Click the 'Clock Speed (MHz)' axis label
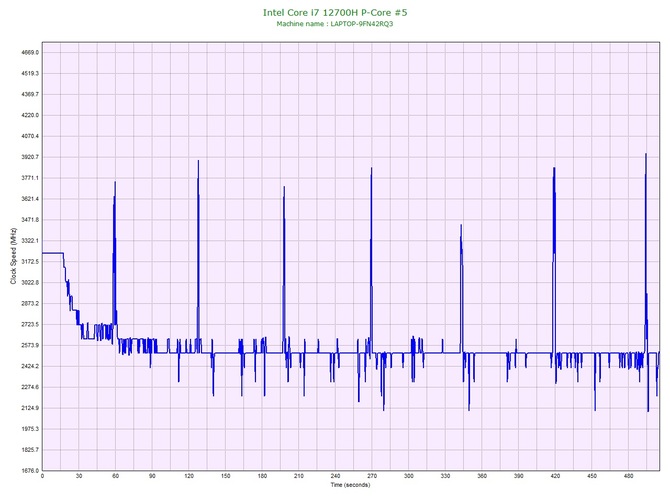The height and width of the screenshot is (502, 670). click(x=14, y=256)
